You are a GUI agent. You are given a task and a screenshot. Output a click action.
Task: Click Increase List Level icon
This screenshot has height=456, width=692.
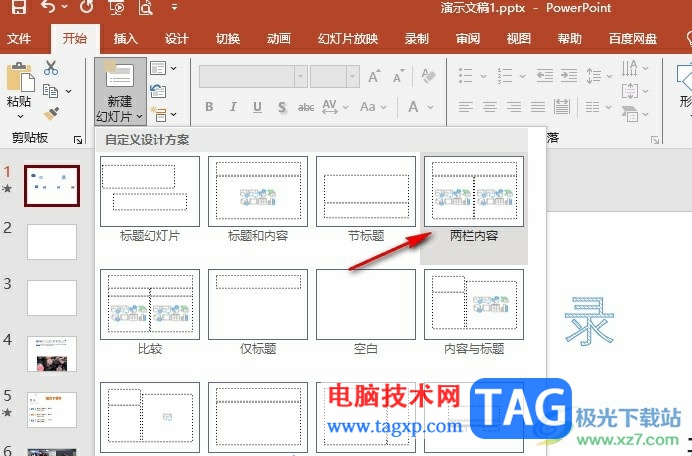click(x=569, y=75)
